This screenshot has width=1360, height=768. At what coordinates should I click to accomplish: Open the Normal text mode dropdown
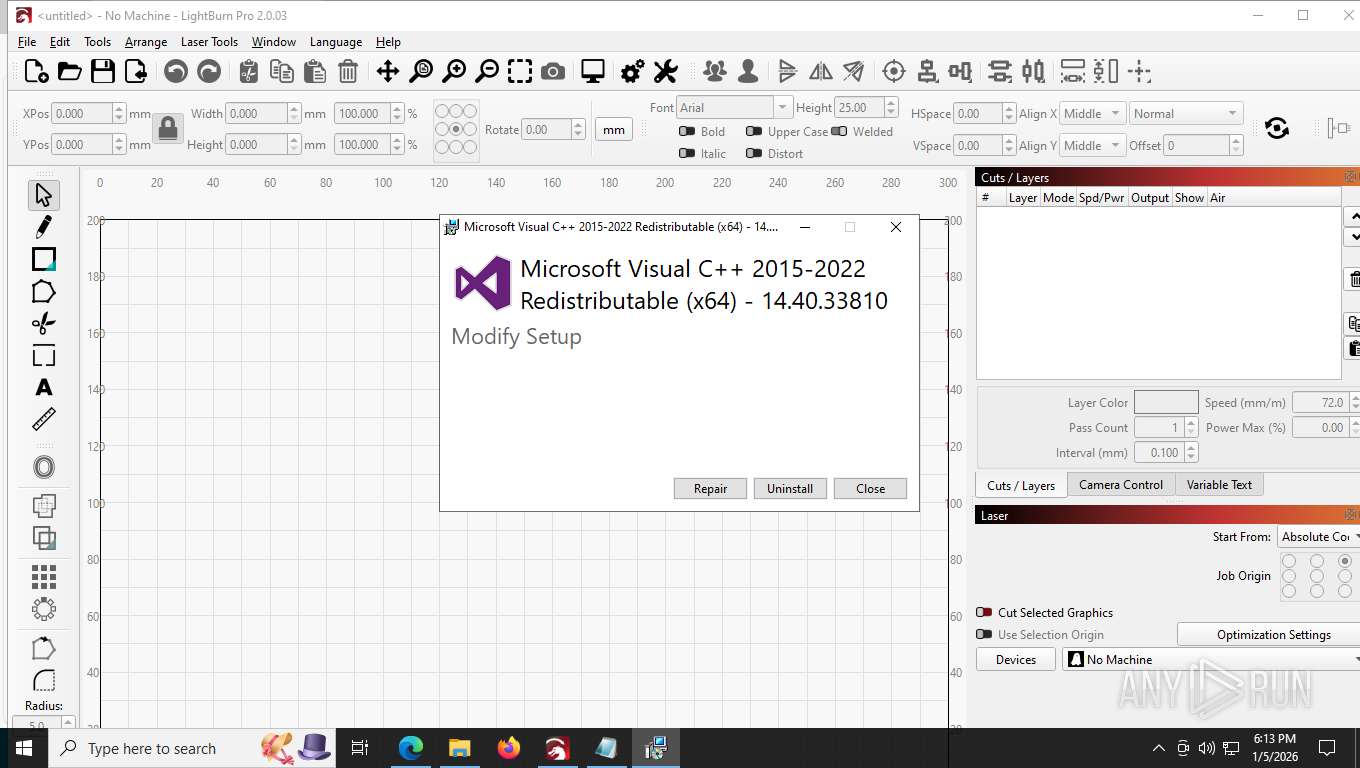[1187, 113]
